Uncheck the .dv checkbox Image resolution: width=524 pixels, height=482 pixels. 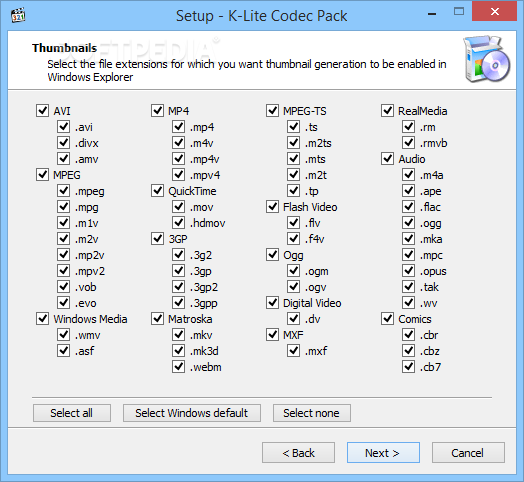293,319
